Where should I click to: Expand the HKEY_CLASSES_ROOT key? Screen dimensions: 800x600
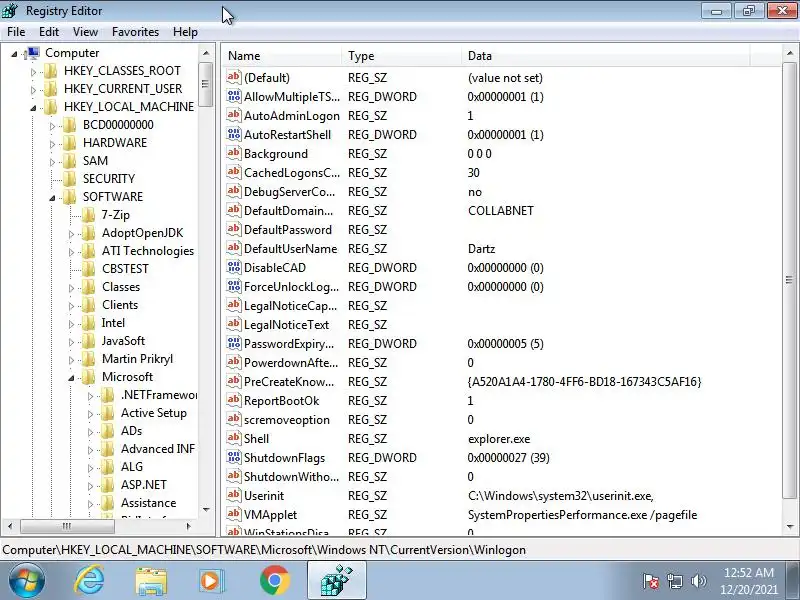34,72
